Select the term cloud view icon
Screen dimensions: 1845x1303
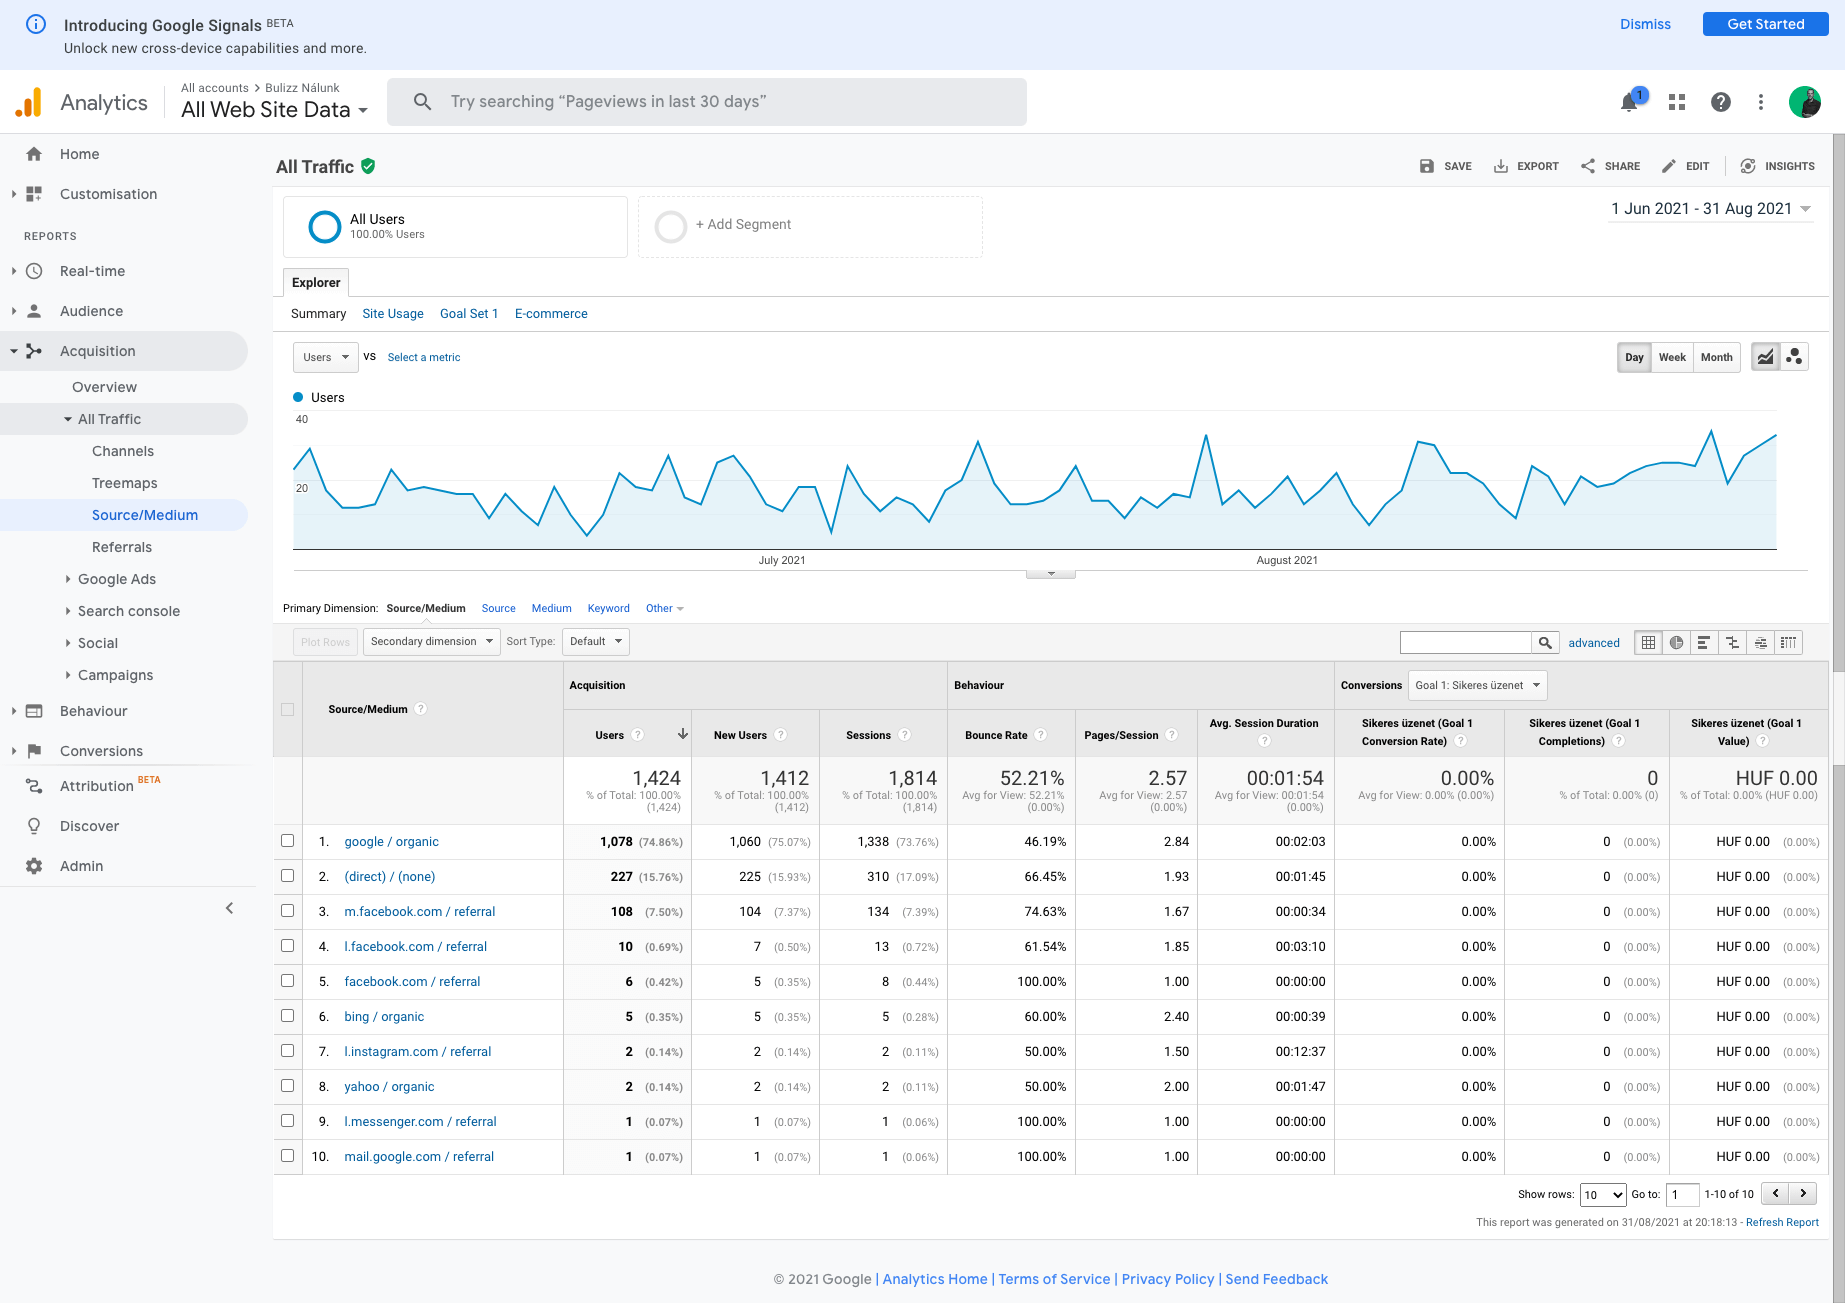point(1760,643)
